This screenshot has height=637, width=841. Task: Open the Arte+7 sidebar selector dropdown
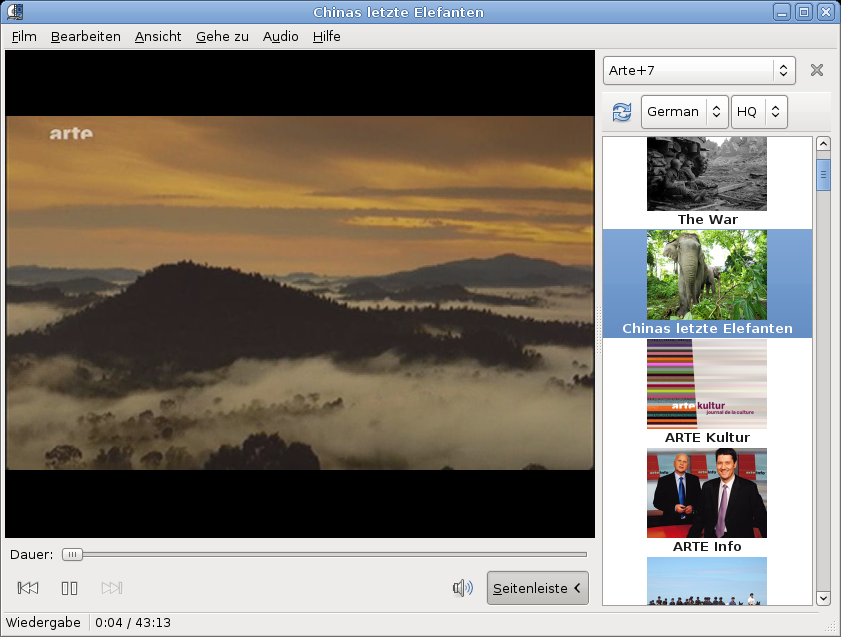pyautogui.click(x=699, y=70)
